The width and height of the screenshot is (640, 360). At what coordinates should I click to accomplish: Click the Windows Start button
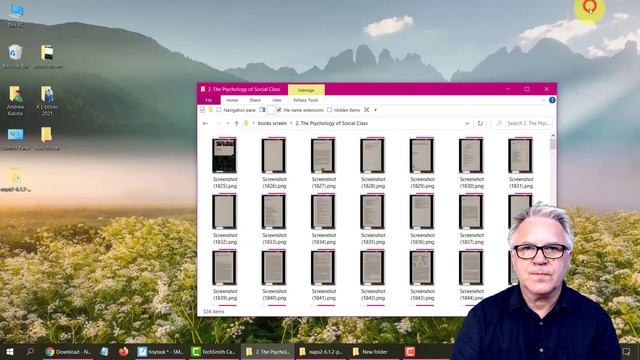point(10,351)
